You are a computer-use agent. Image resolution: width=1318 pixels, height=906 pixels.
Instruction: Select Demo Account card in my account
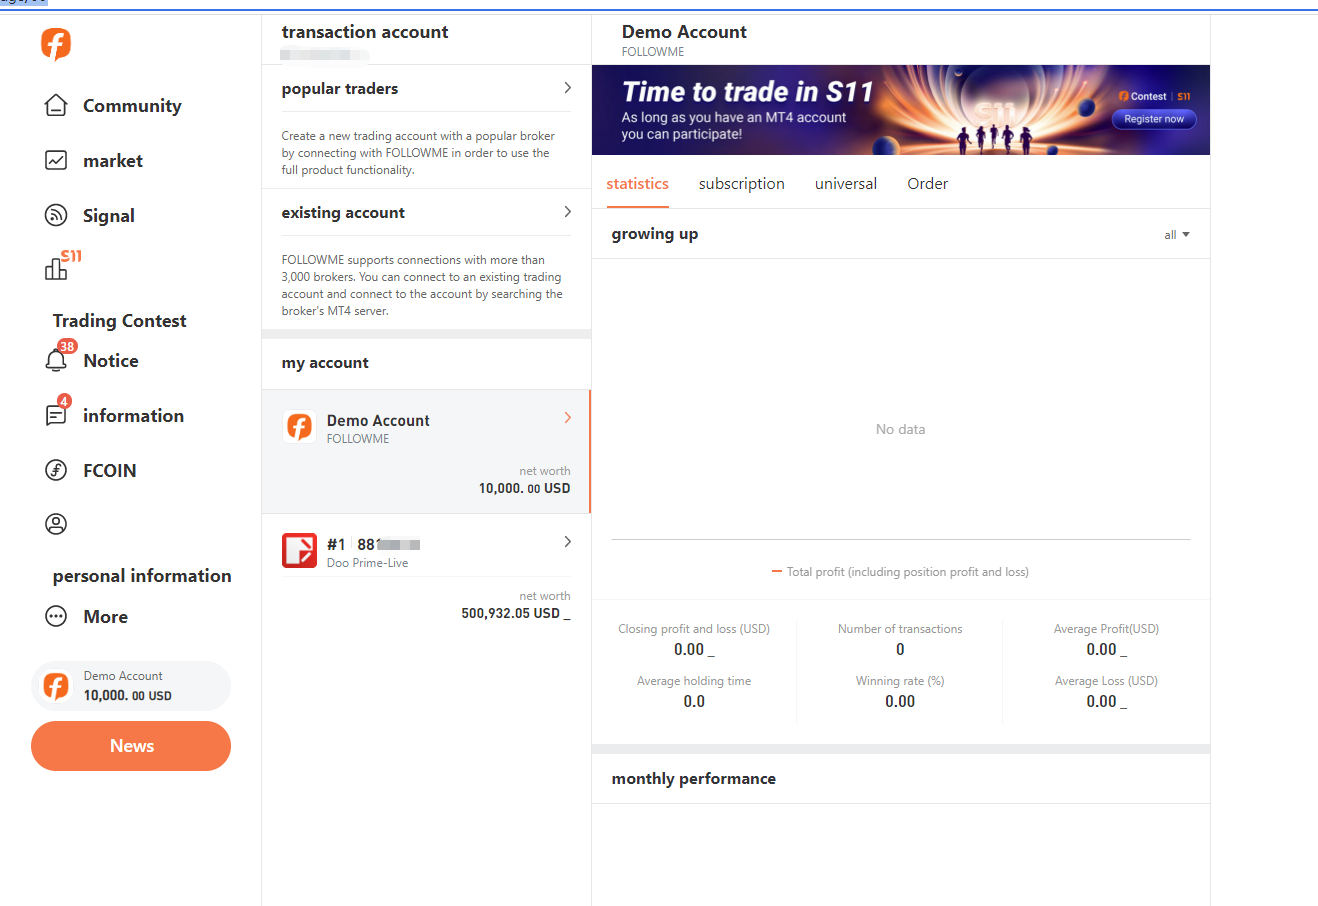click(x=425, y=452)
